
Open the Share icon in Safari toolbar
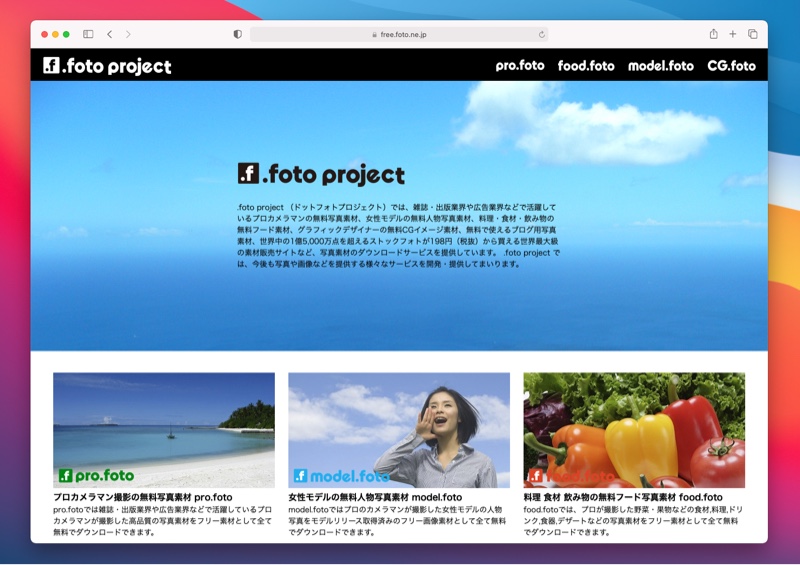tap(713, 34)
